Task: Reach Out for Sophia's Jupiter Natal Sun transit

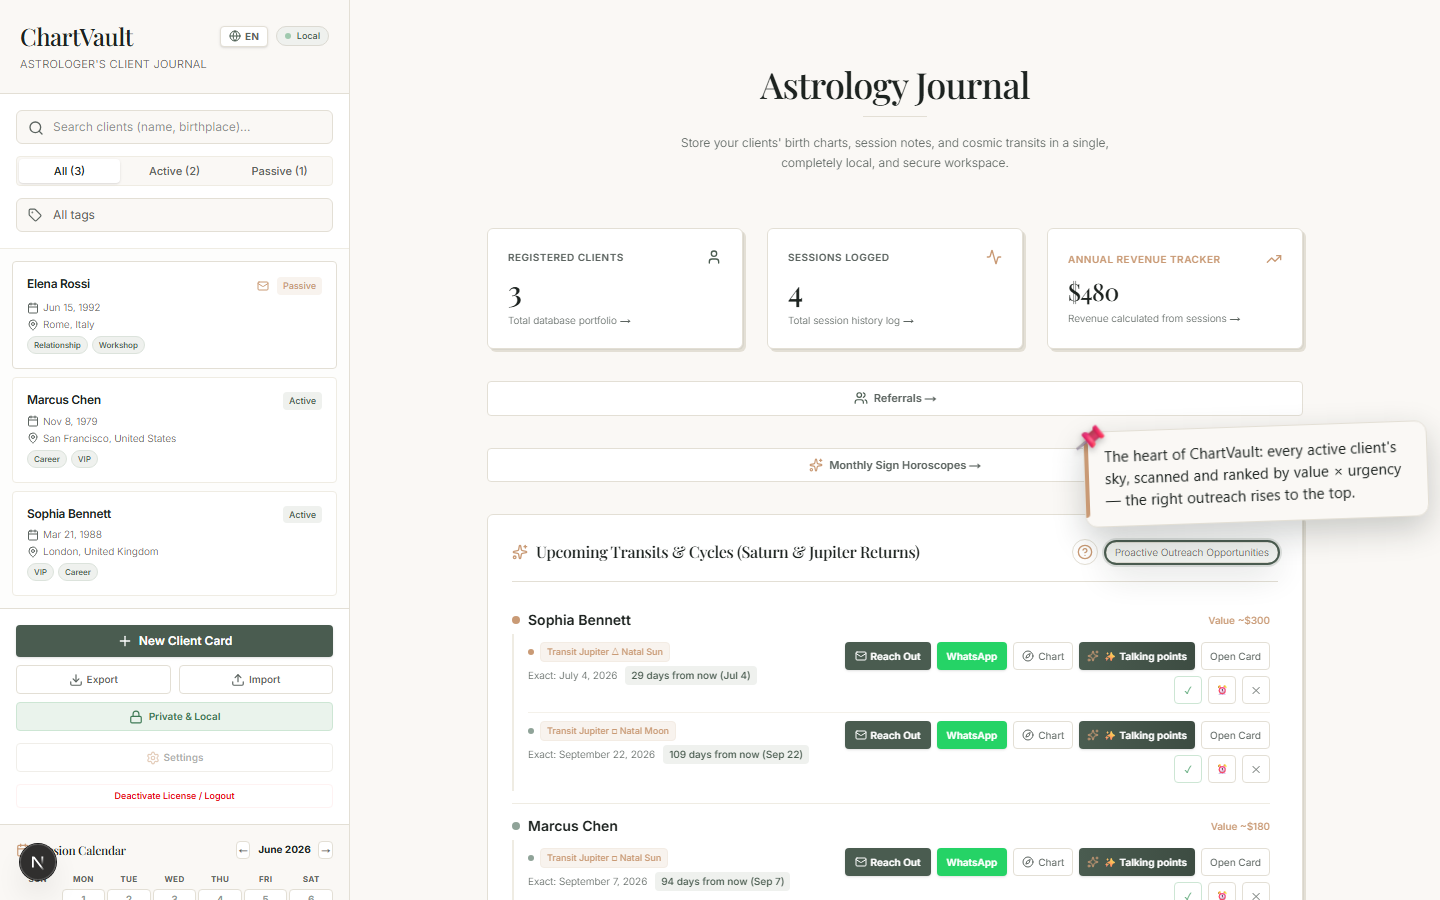Action: (888, 656)
